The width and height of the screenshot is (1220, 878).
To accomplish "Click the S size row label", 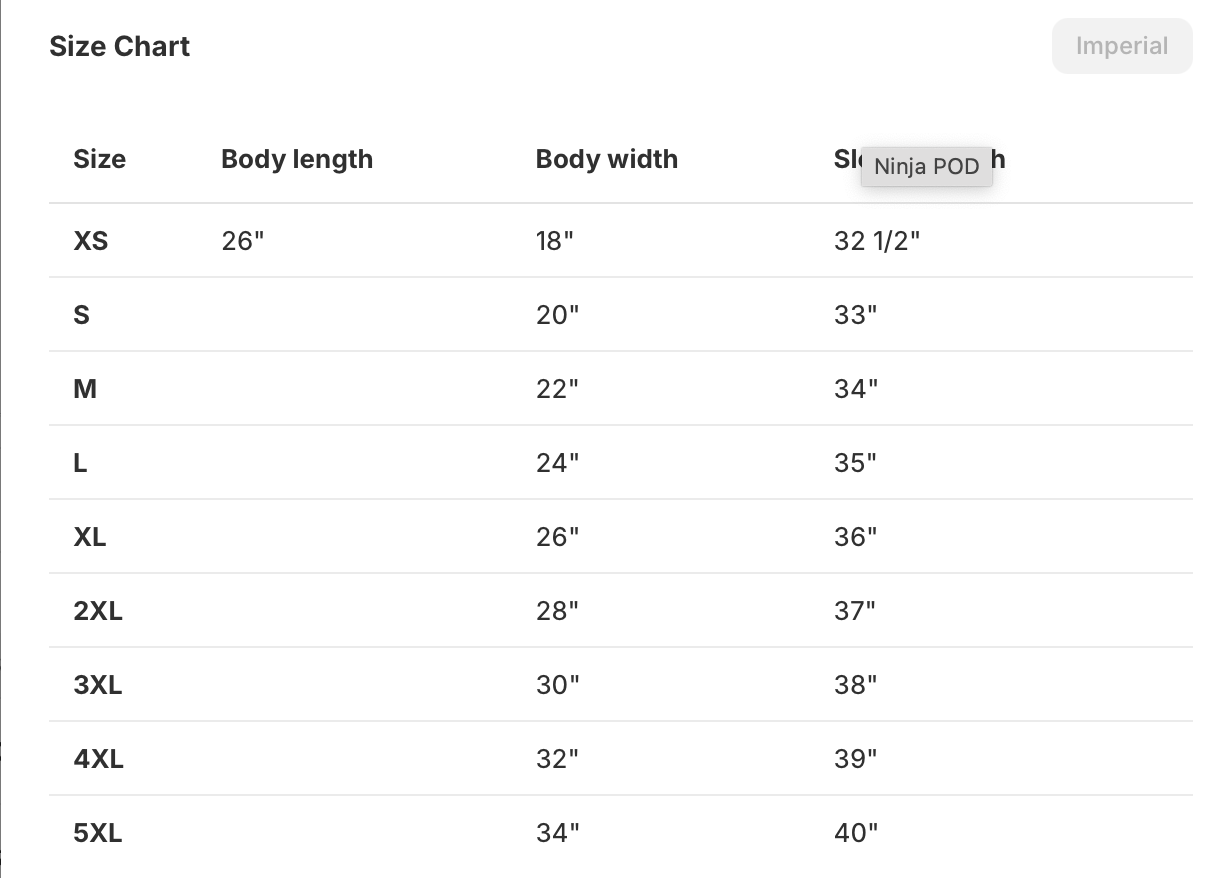I will (82, 315).
